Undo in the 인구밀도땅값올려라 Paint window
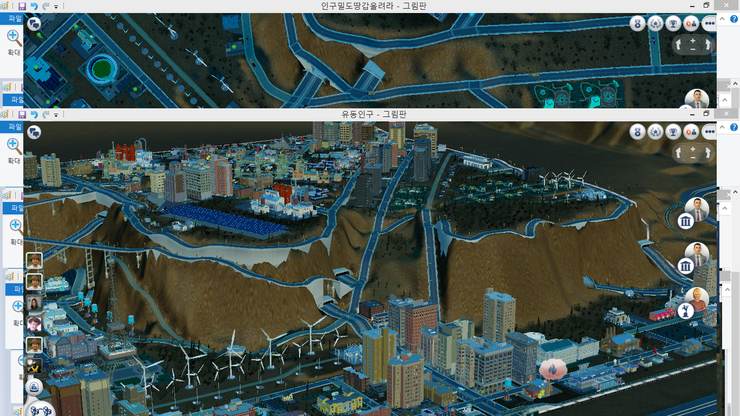 34,6
